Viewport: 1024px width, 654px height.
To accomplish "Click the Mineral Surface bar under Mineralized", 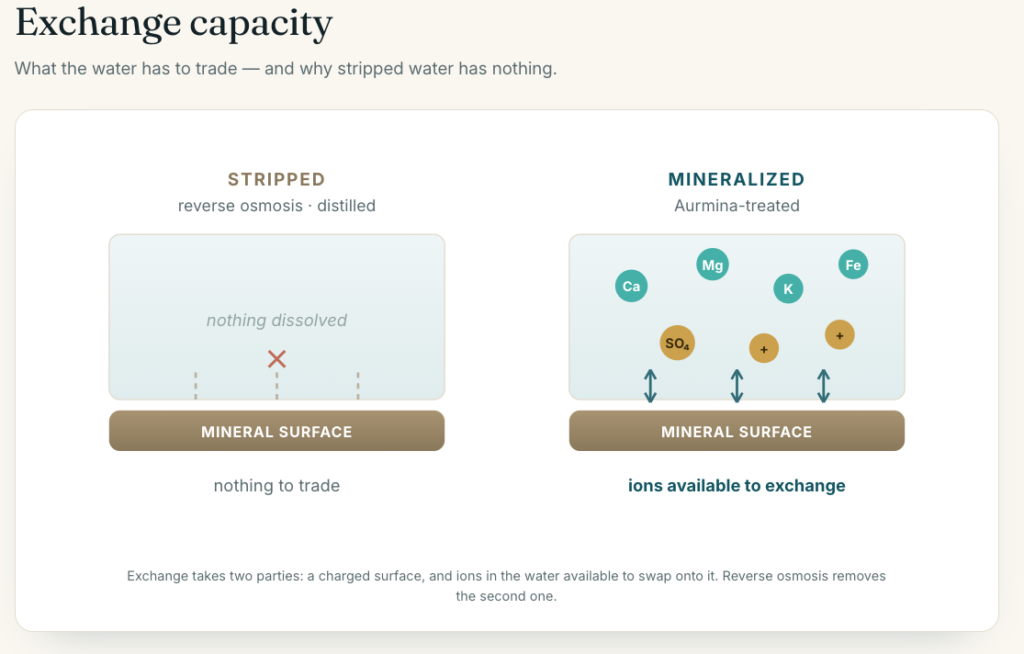I will (737, 431).
